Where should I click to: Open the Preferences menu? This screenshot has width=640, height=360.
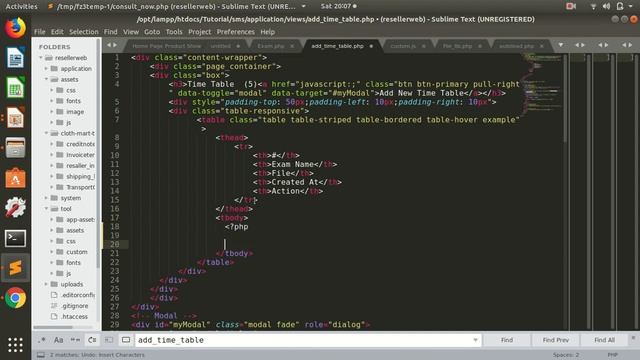pyautogui.click(x=236, y=32)
